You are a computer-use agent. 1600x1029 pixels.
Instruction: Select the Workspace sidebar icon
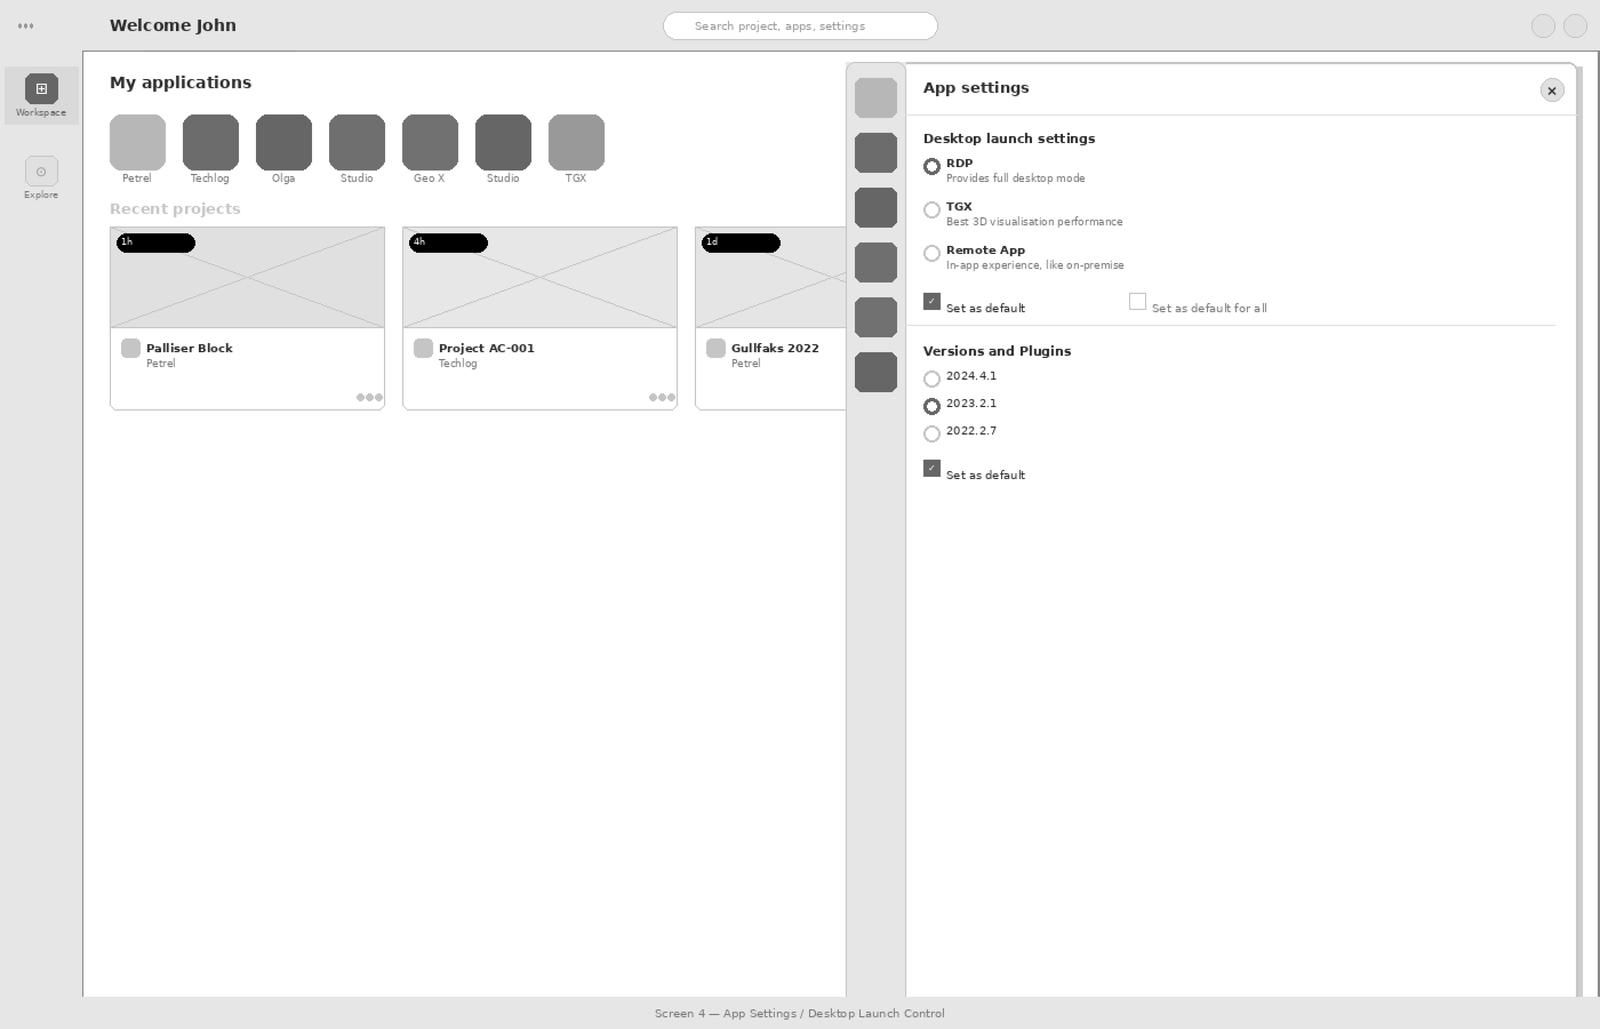(x=41, y=89)
